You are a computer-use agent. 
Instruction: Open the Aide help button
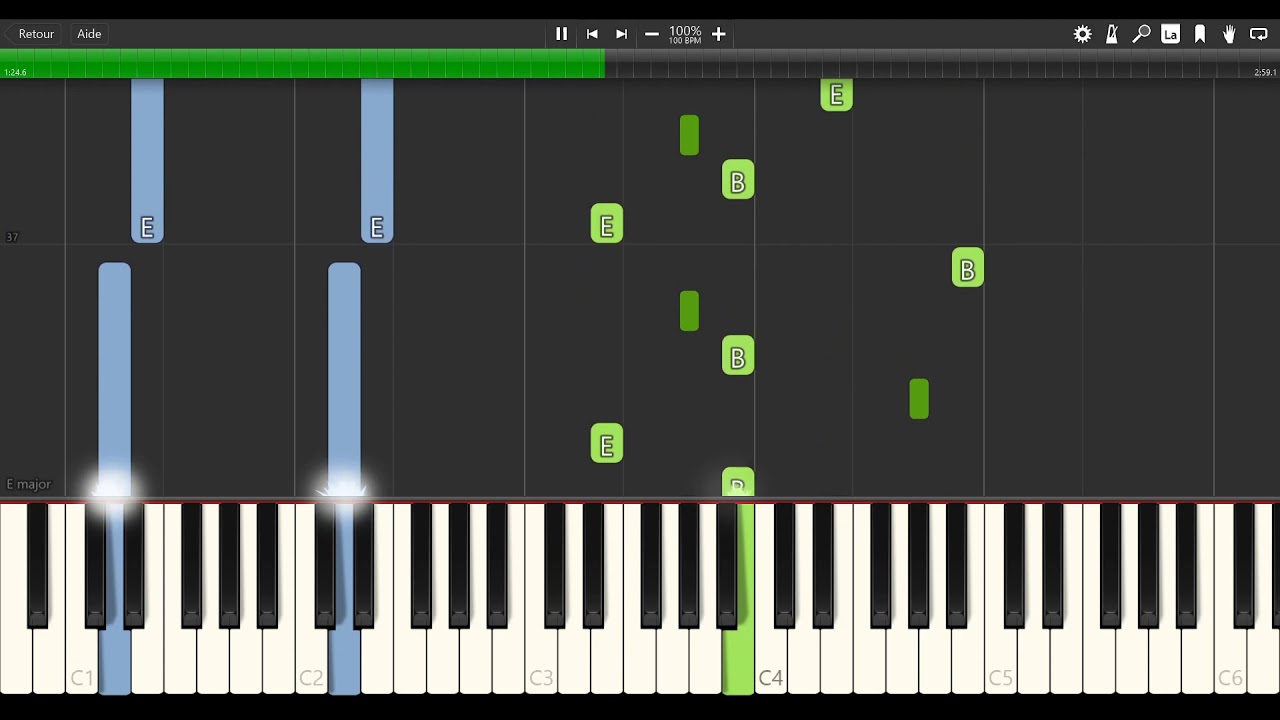coord(89,34)
